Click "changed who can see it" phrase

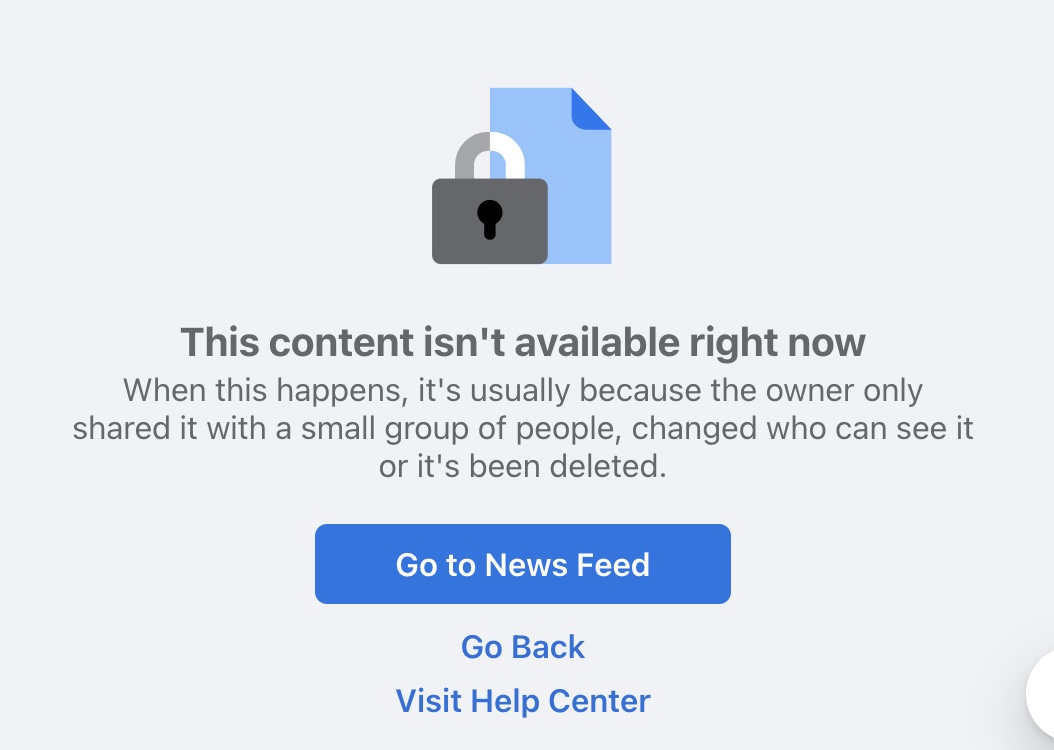(x=803, y=429)
